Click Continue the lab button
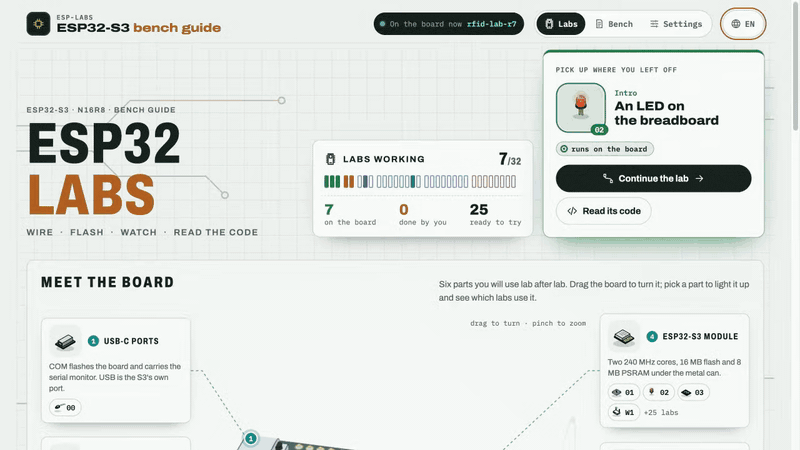This screenshot has height=450, width=800. [x=654, y=179]
